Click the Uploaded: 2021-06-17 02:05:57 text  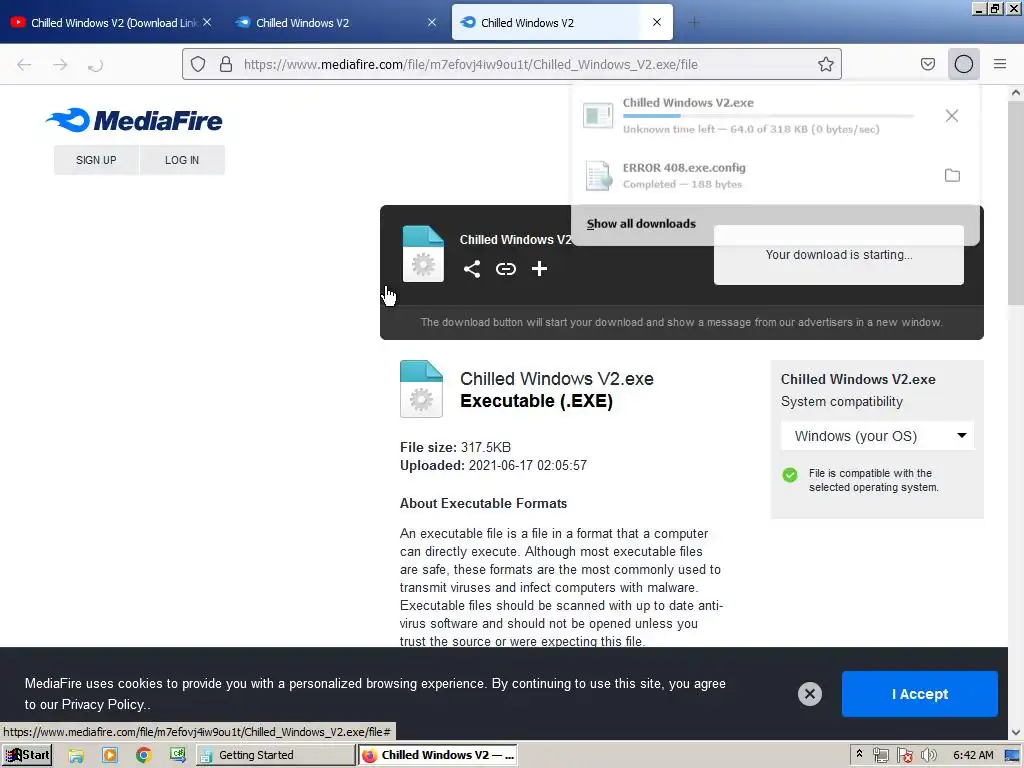point(493,465)
